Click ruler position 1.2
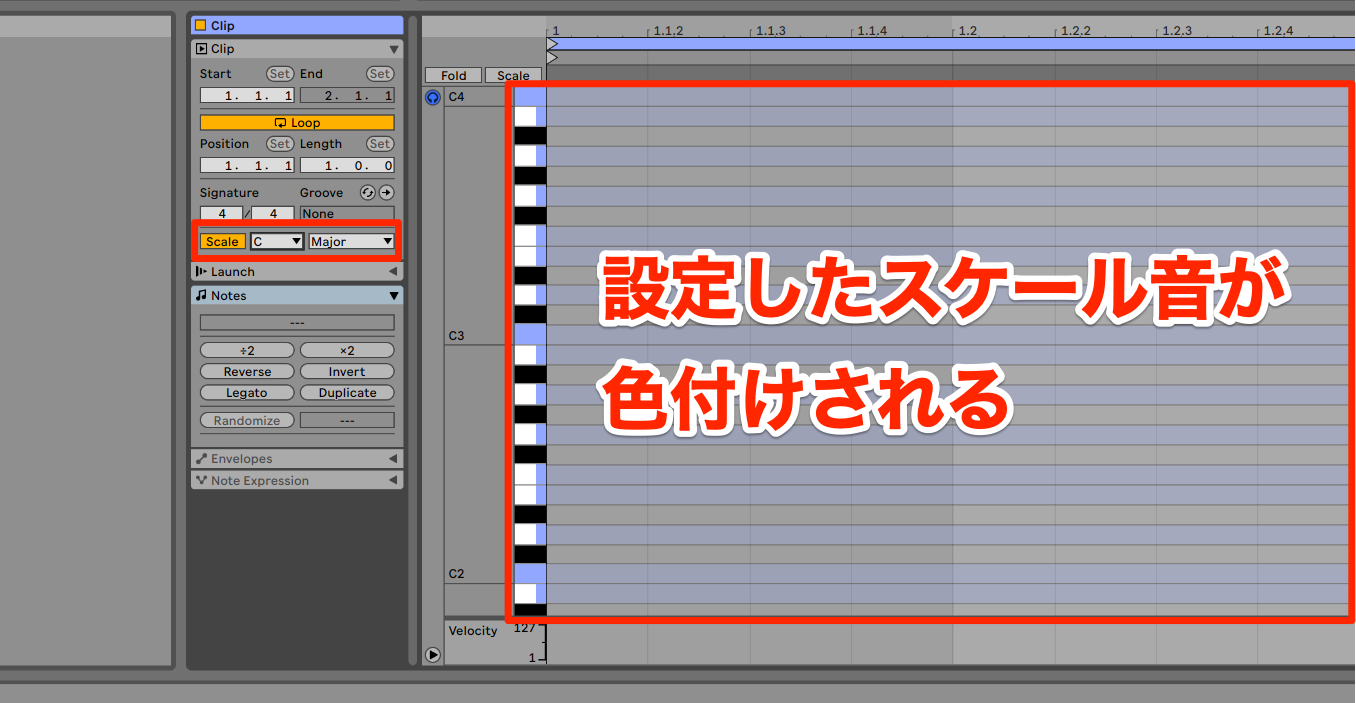The height and width of the screenshot is (703, 1356). 967,31
